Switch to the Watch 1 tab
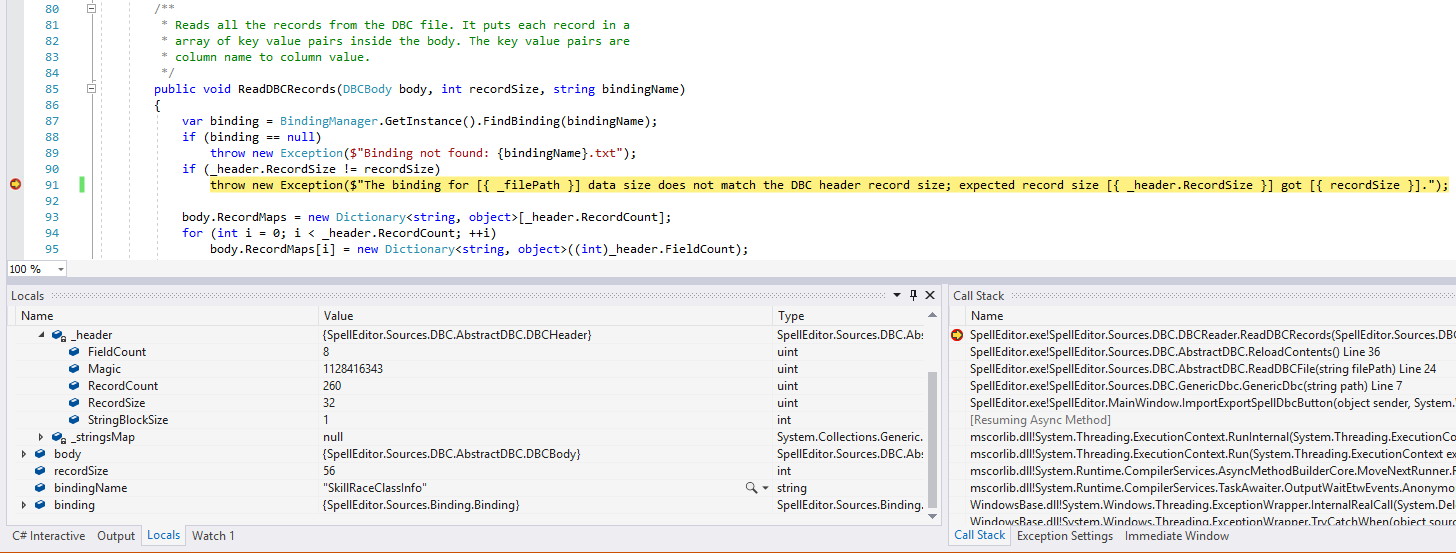Image resolution: width=1456 pixels, height=553 pixels. pos(213,536)
